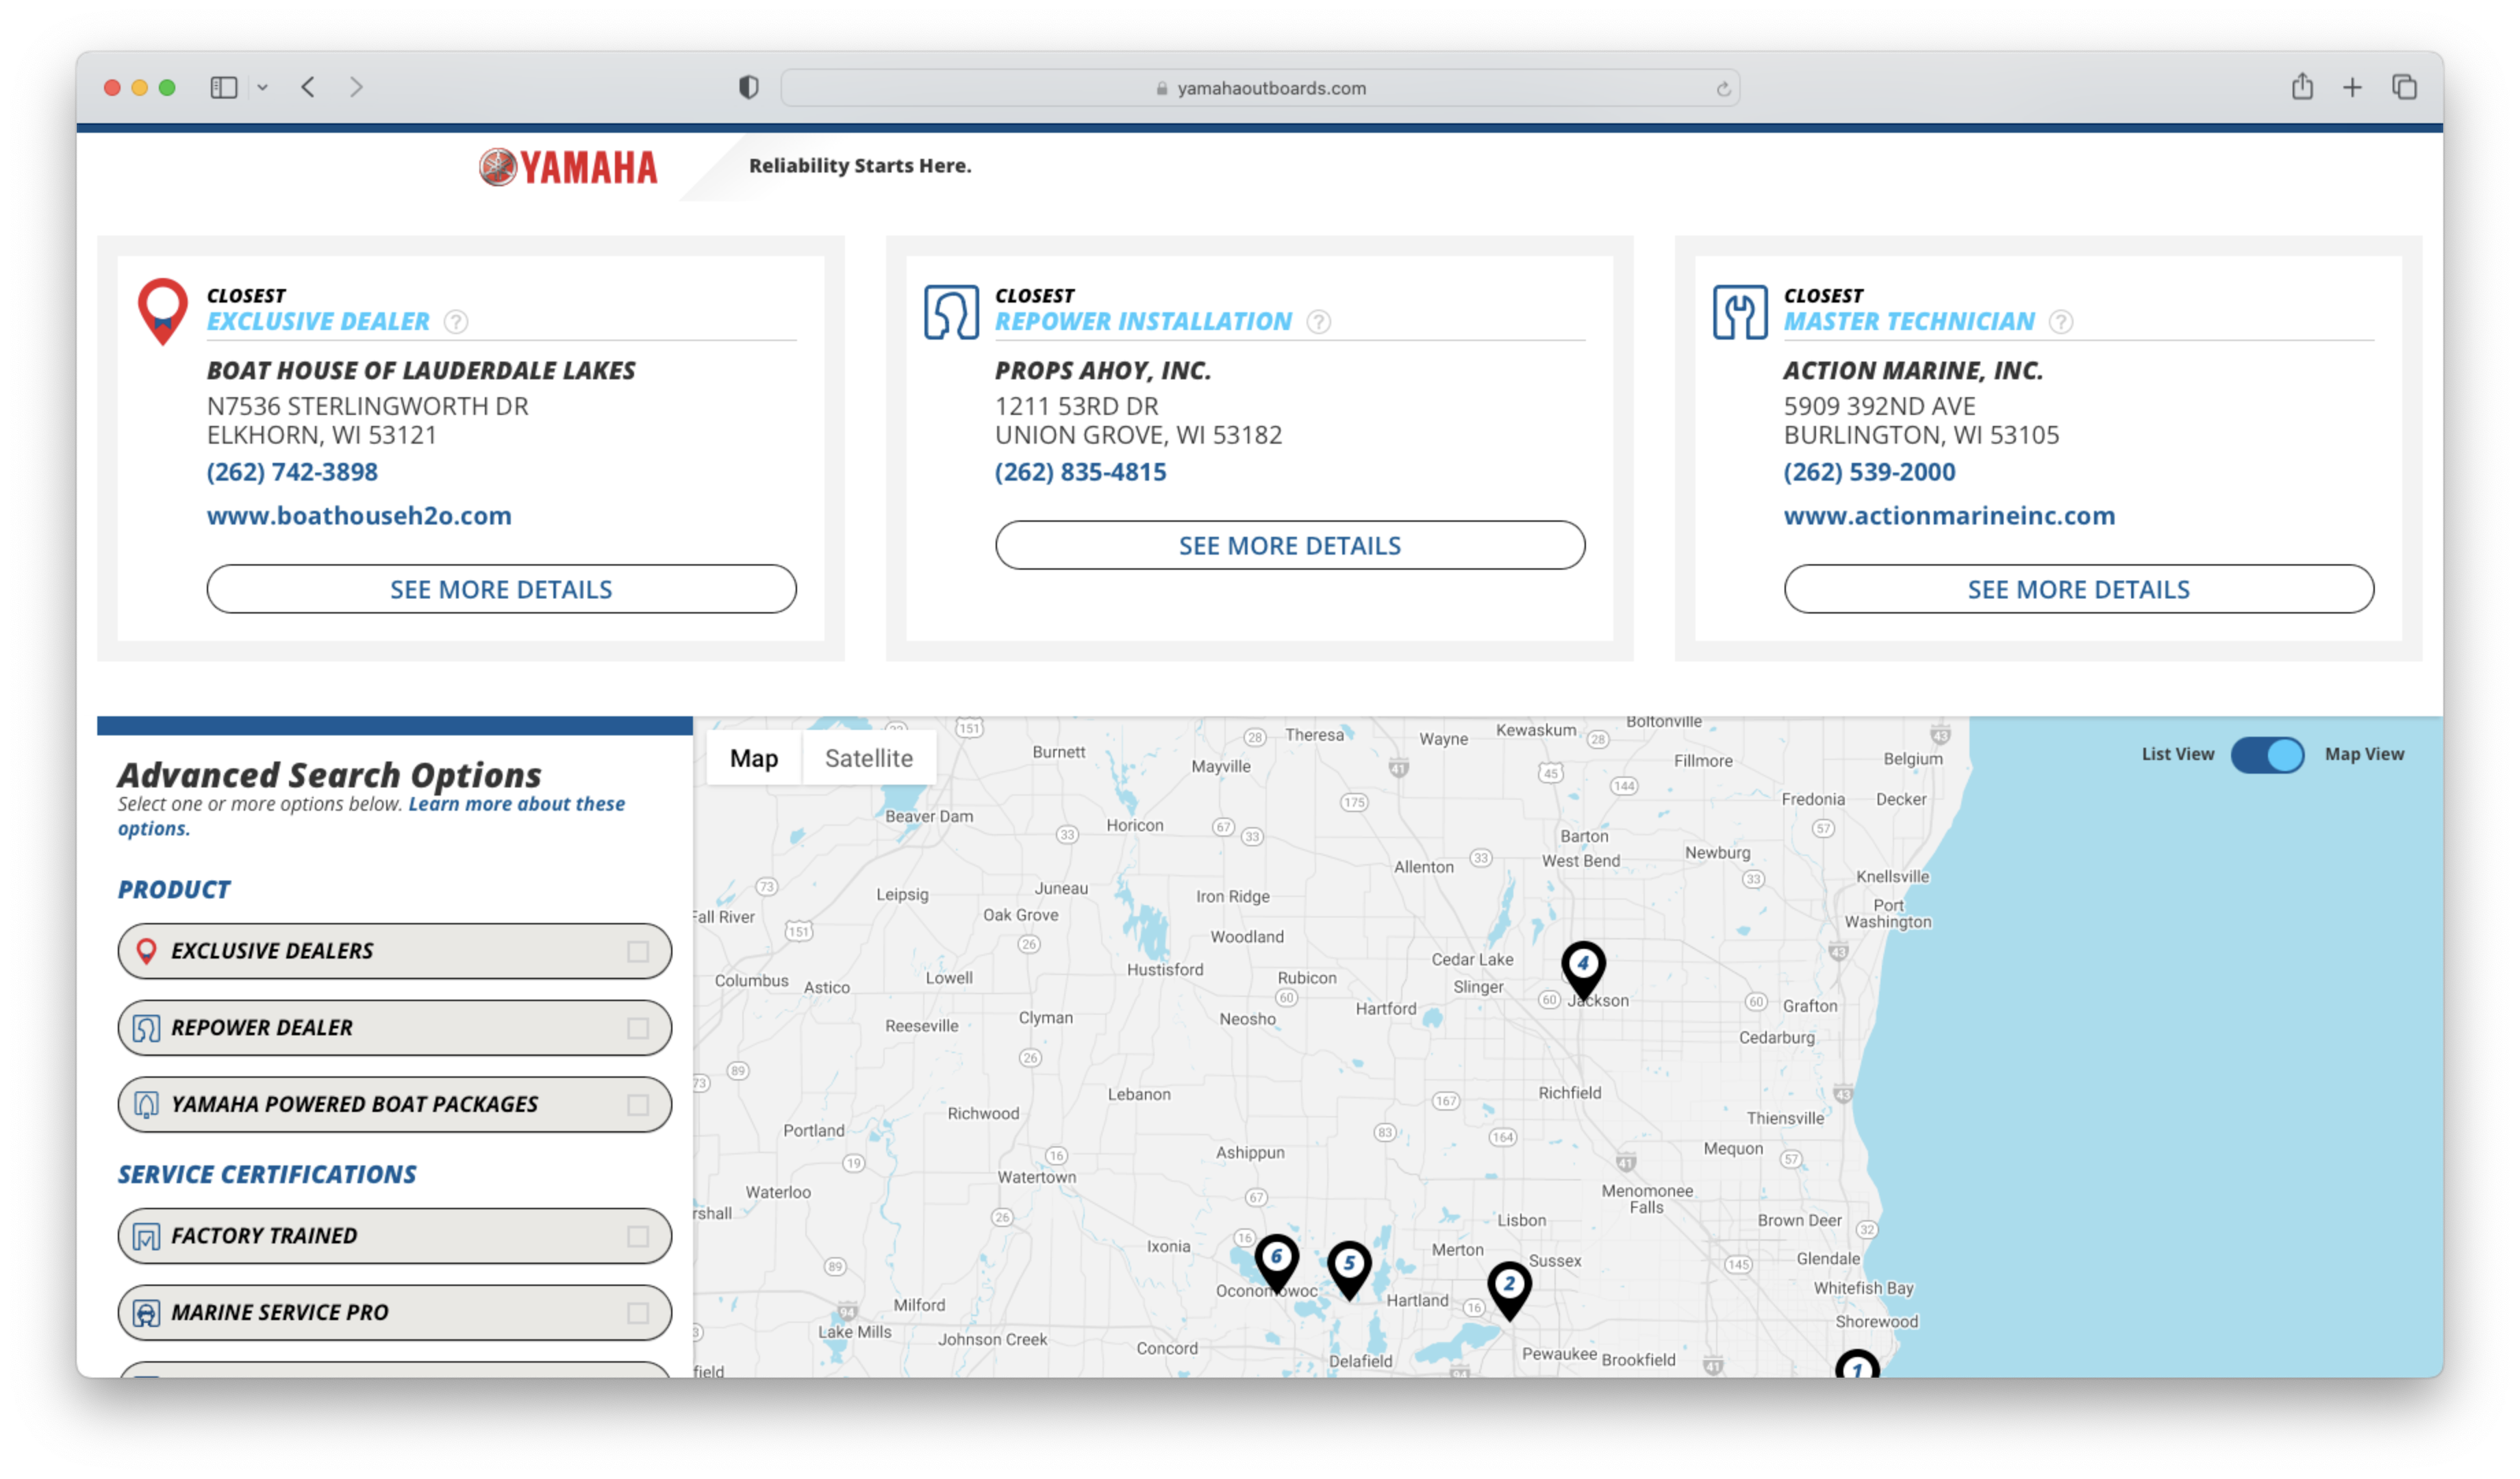The width and height of the screenshot is (2520, 1479).
Task: Click the Map View label
Action: click(2364, 755)
